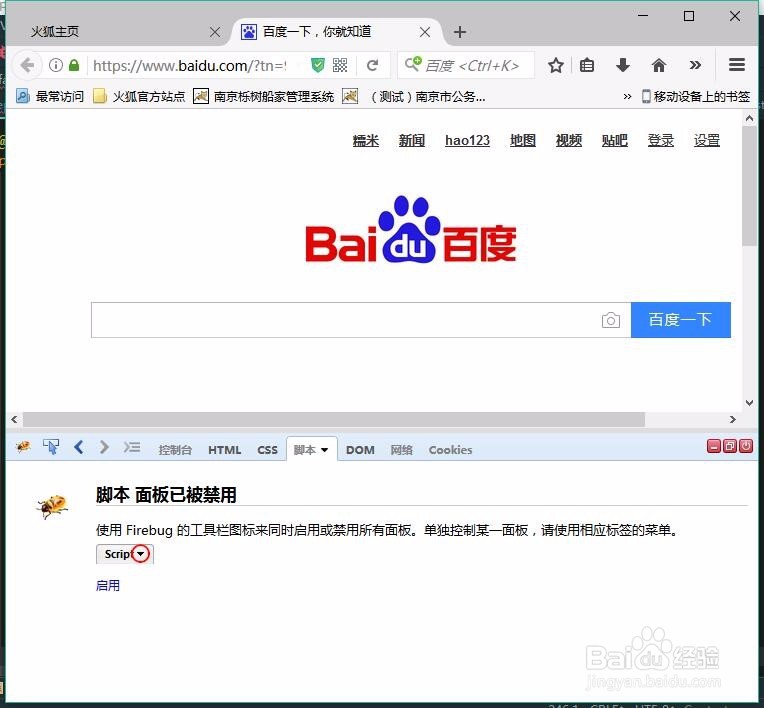Screen dimensions: 764x708
Task: Close the 百度一下 tab
Action: point(425,32)
